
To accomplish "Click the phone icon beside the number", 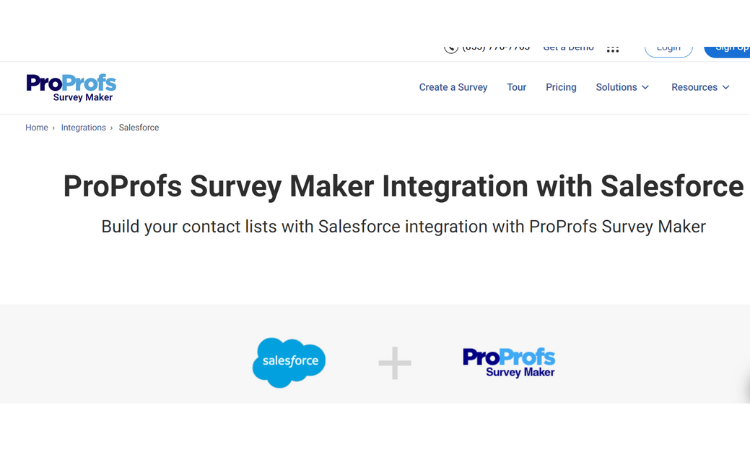I will [451, 48].
